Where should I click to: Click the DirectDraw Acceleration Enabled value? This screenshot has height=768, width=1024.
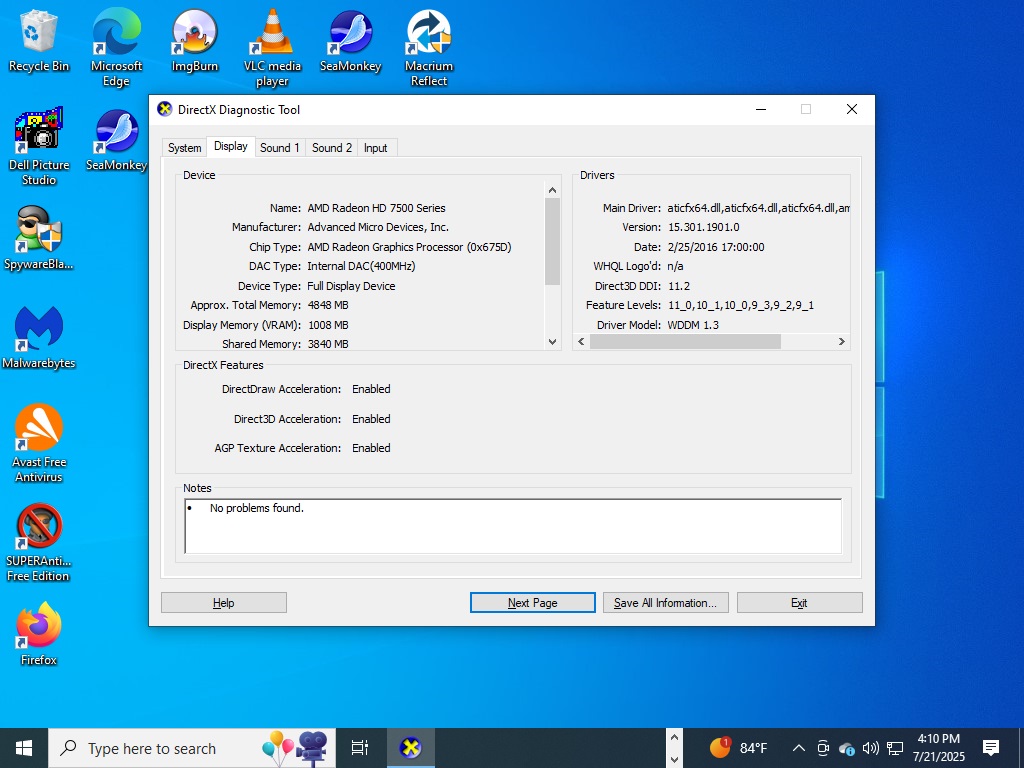(371, 389)
